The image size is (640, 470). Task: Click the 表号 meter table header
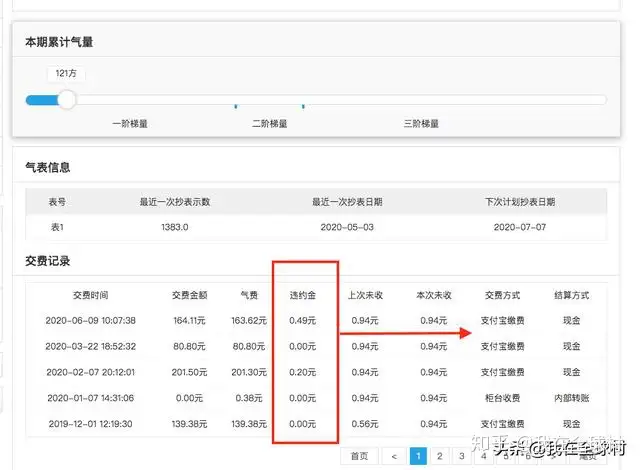(57, 202)
